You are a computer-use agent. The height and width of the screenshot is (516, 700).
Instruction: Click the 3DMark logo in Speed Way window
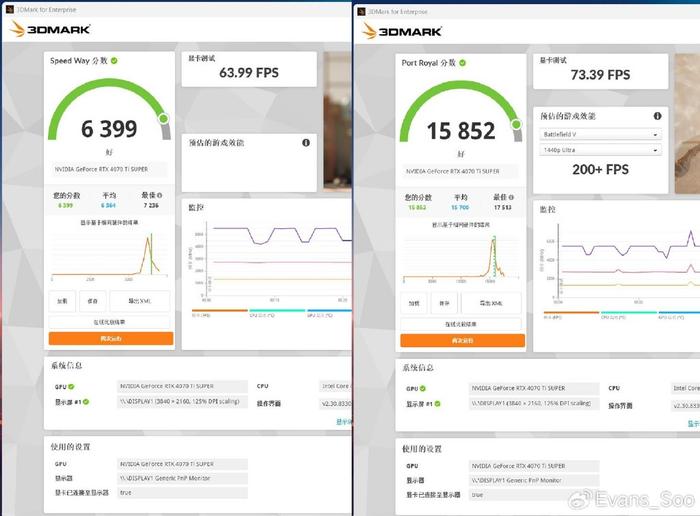[x=50, y=29]
